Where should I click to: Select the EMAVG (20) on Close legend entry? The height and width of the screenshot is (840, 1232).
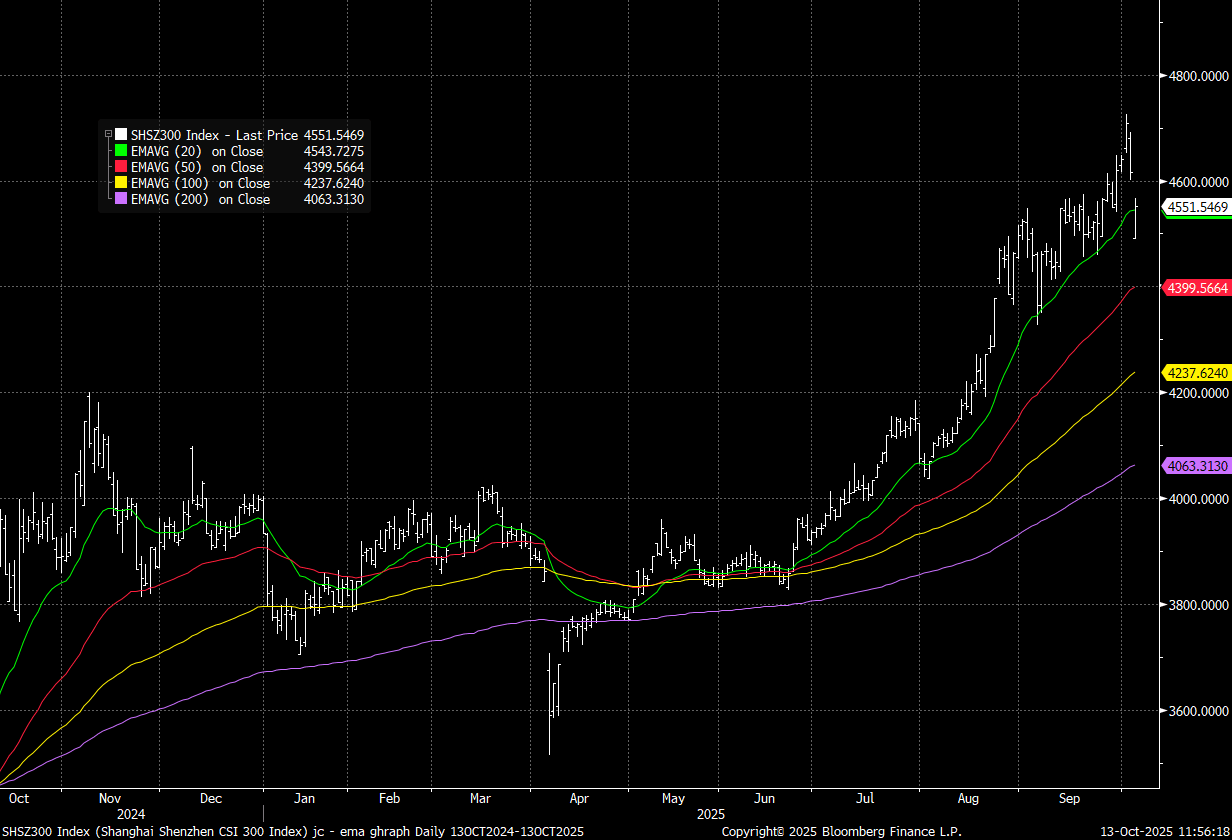click(x=197, y=151)
